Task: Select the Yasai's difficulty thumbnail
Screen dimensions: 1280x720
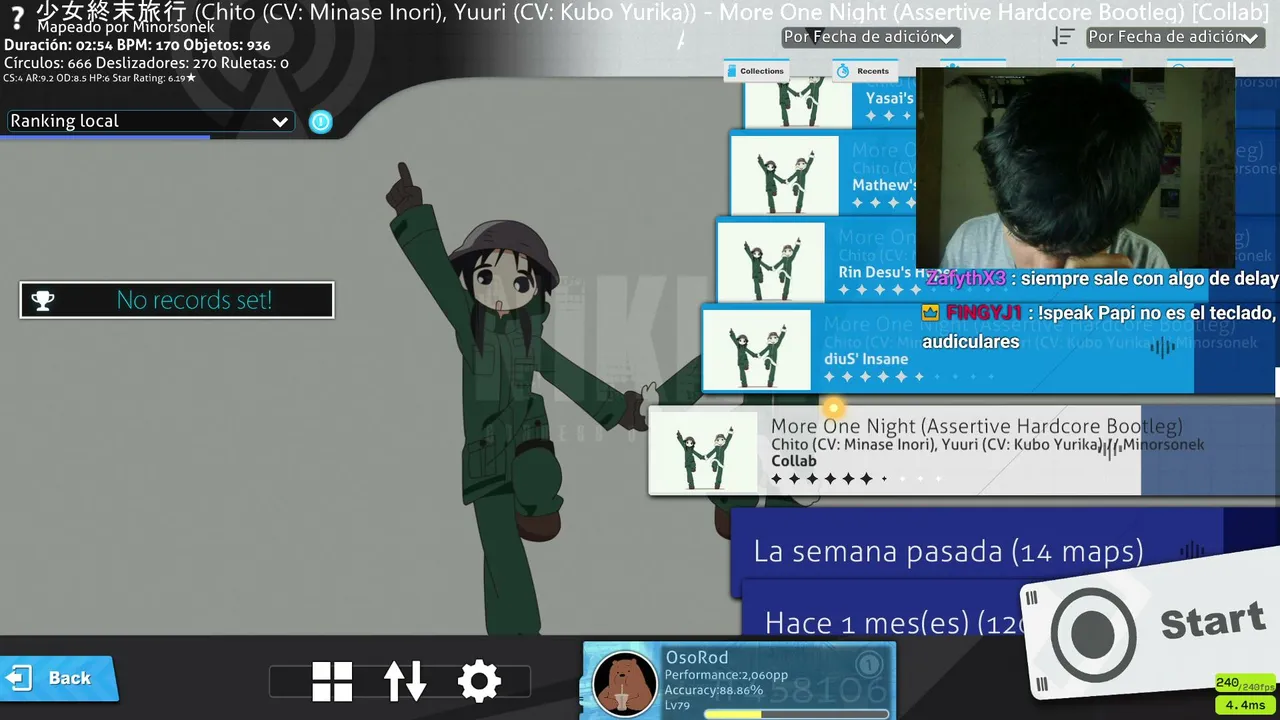Action: 798,105
